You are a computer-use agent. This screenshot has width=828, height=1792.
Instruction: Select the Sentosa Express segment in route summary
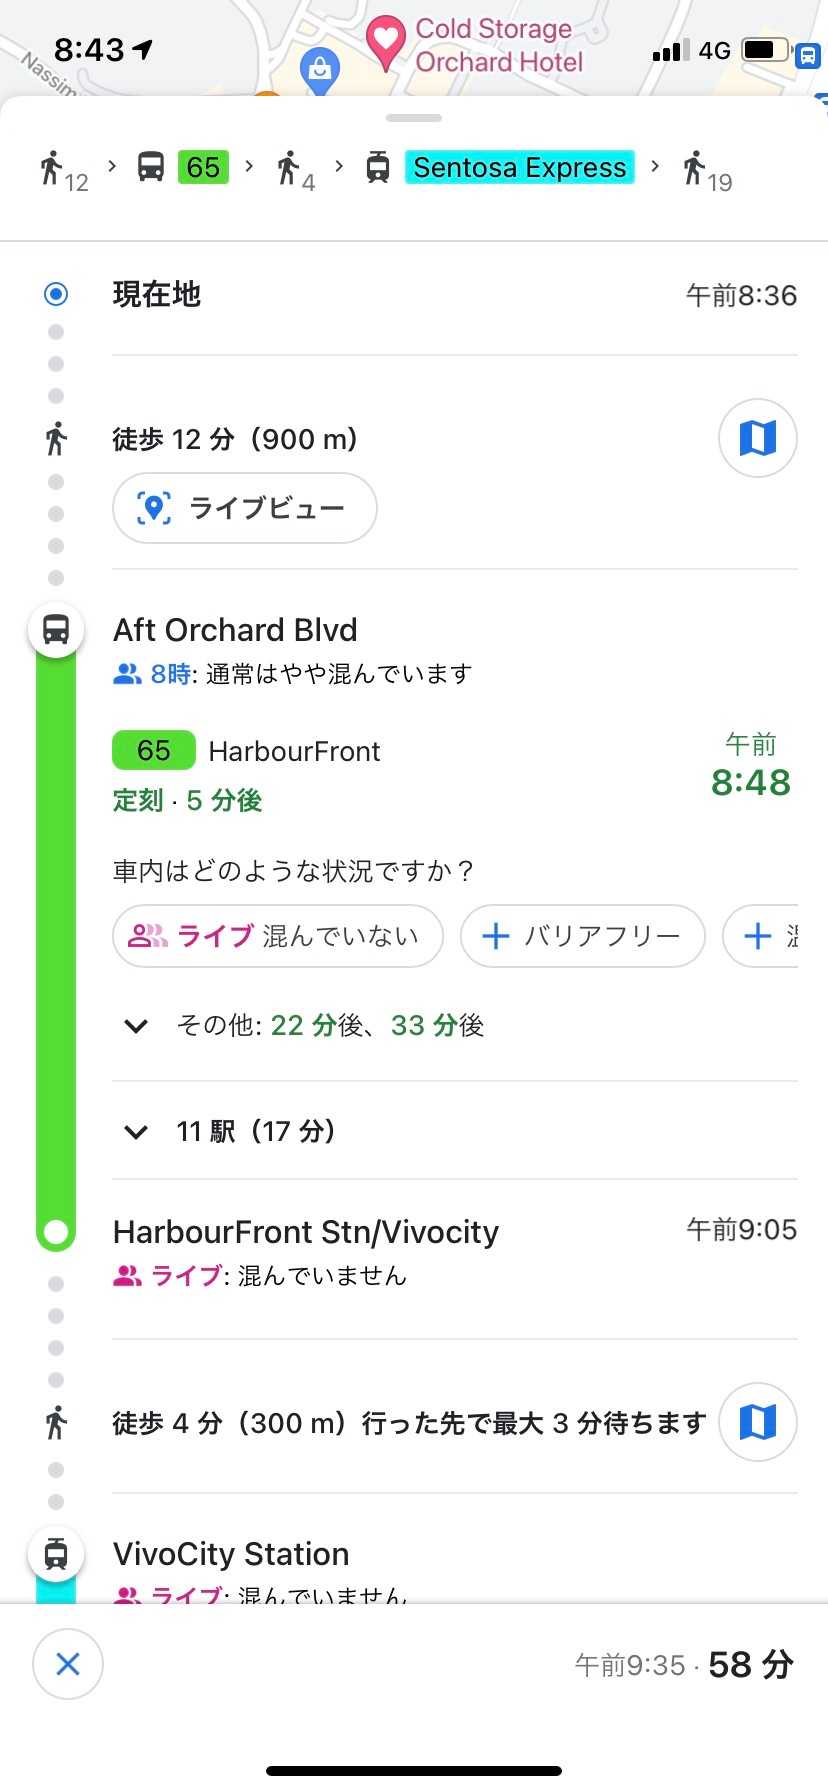(519, 168)
